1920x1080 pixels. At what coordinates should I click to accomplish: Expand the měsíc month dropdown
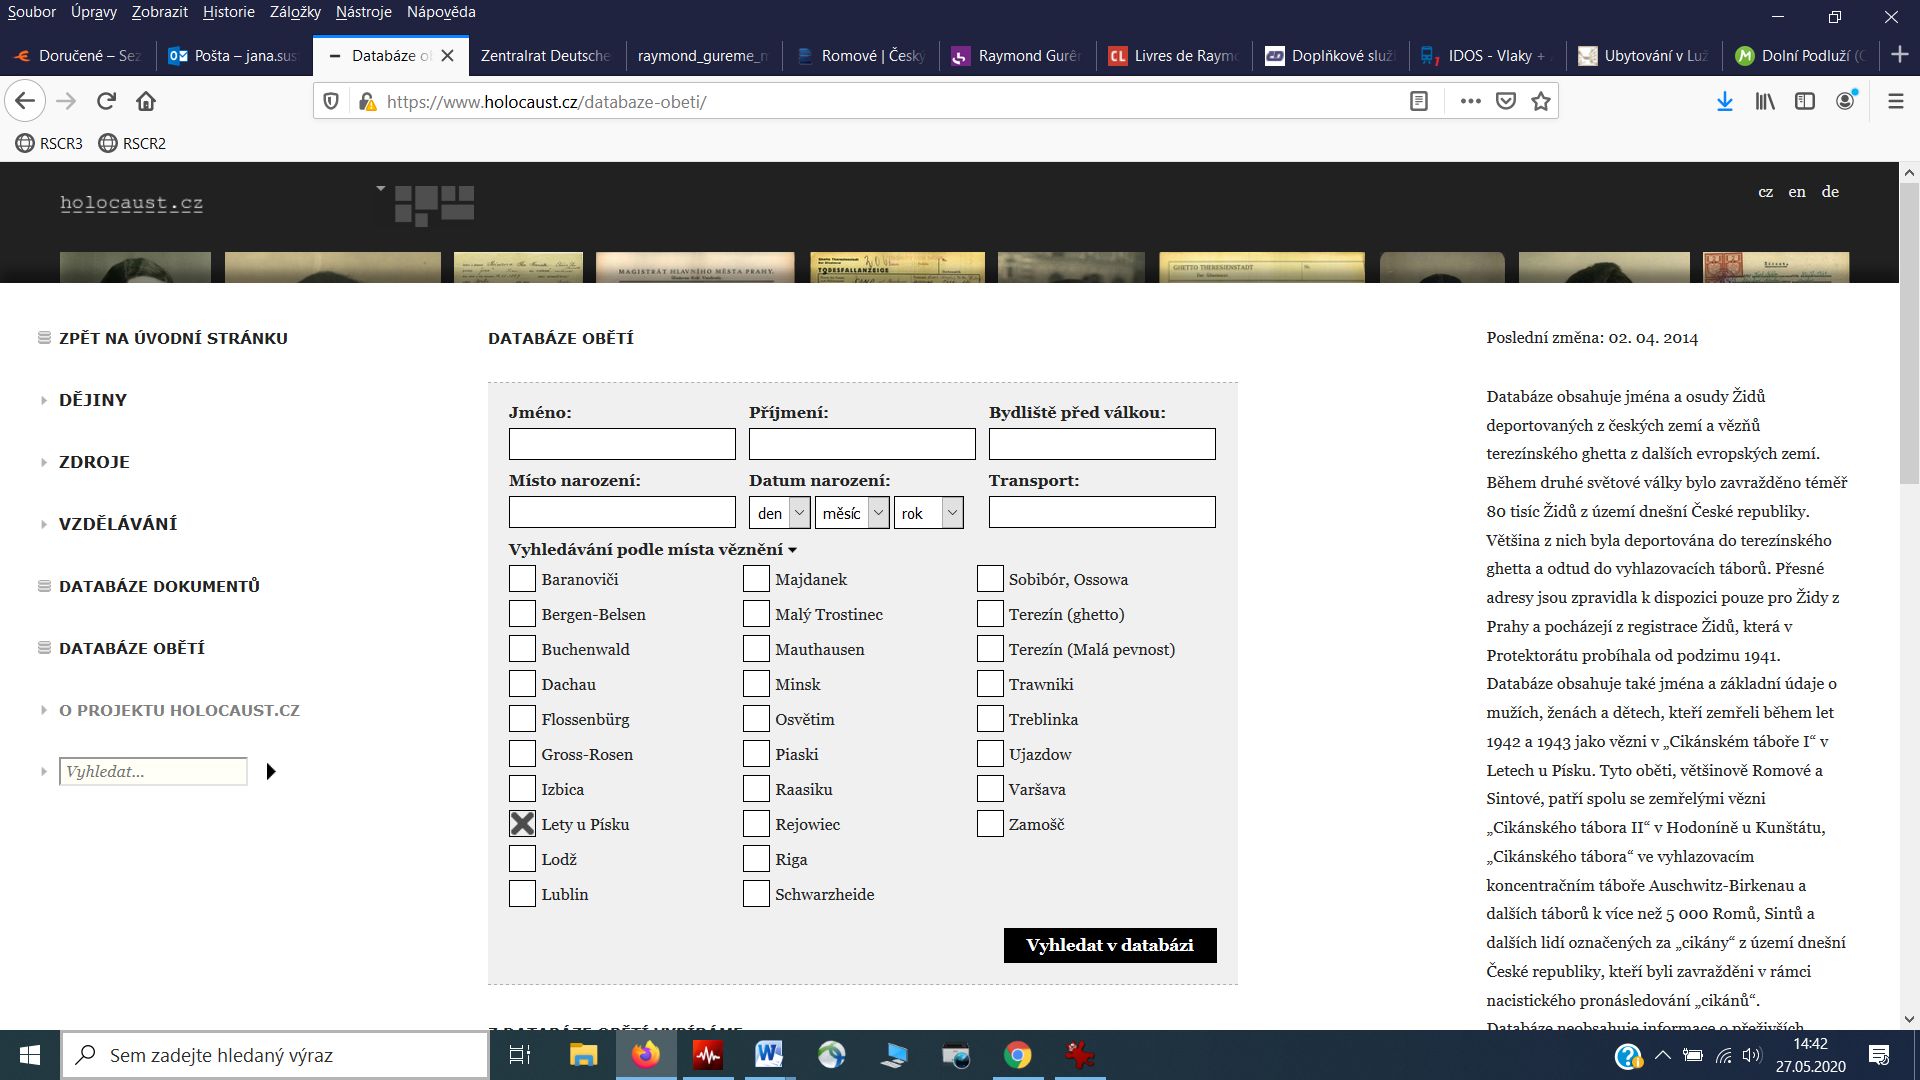tap(852, 513)
